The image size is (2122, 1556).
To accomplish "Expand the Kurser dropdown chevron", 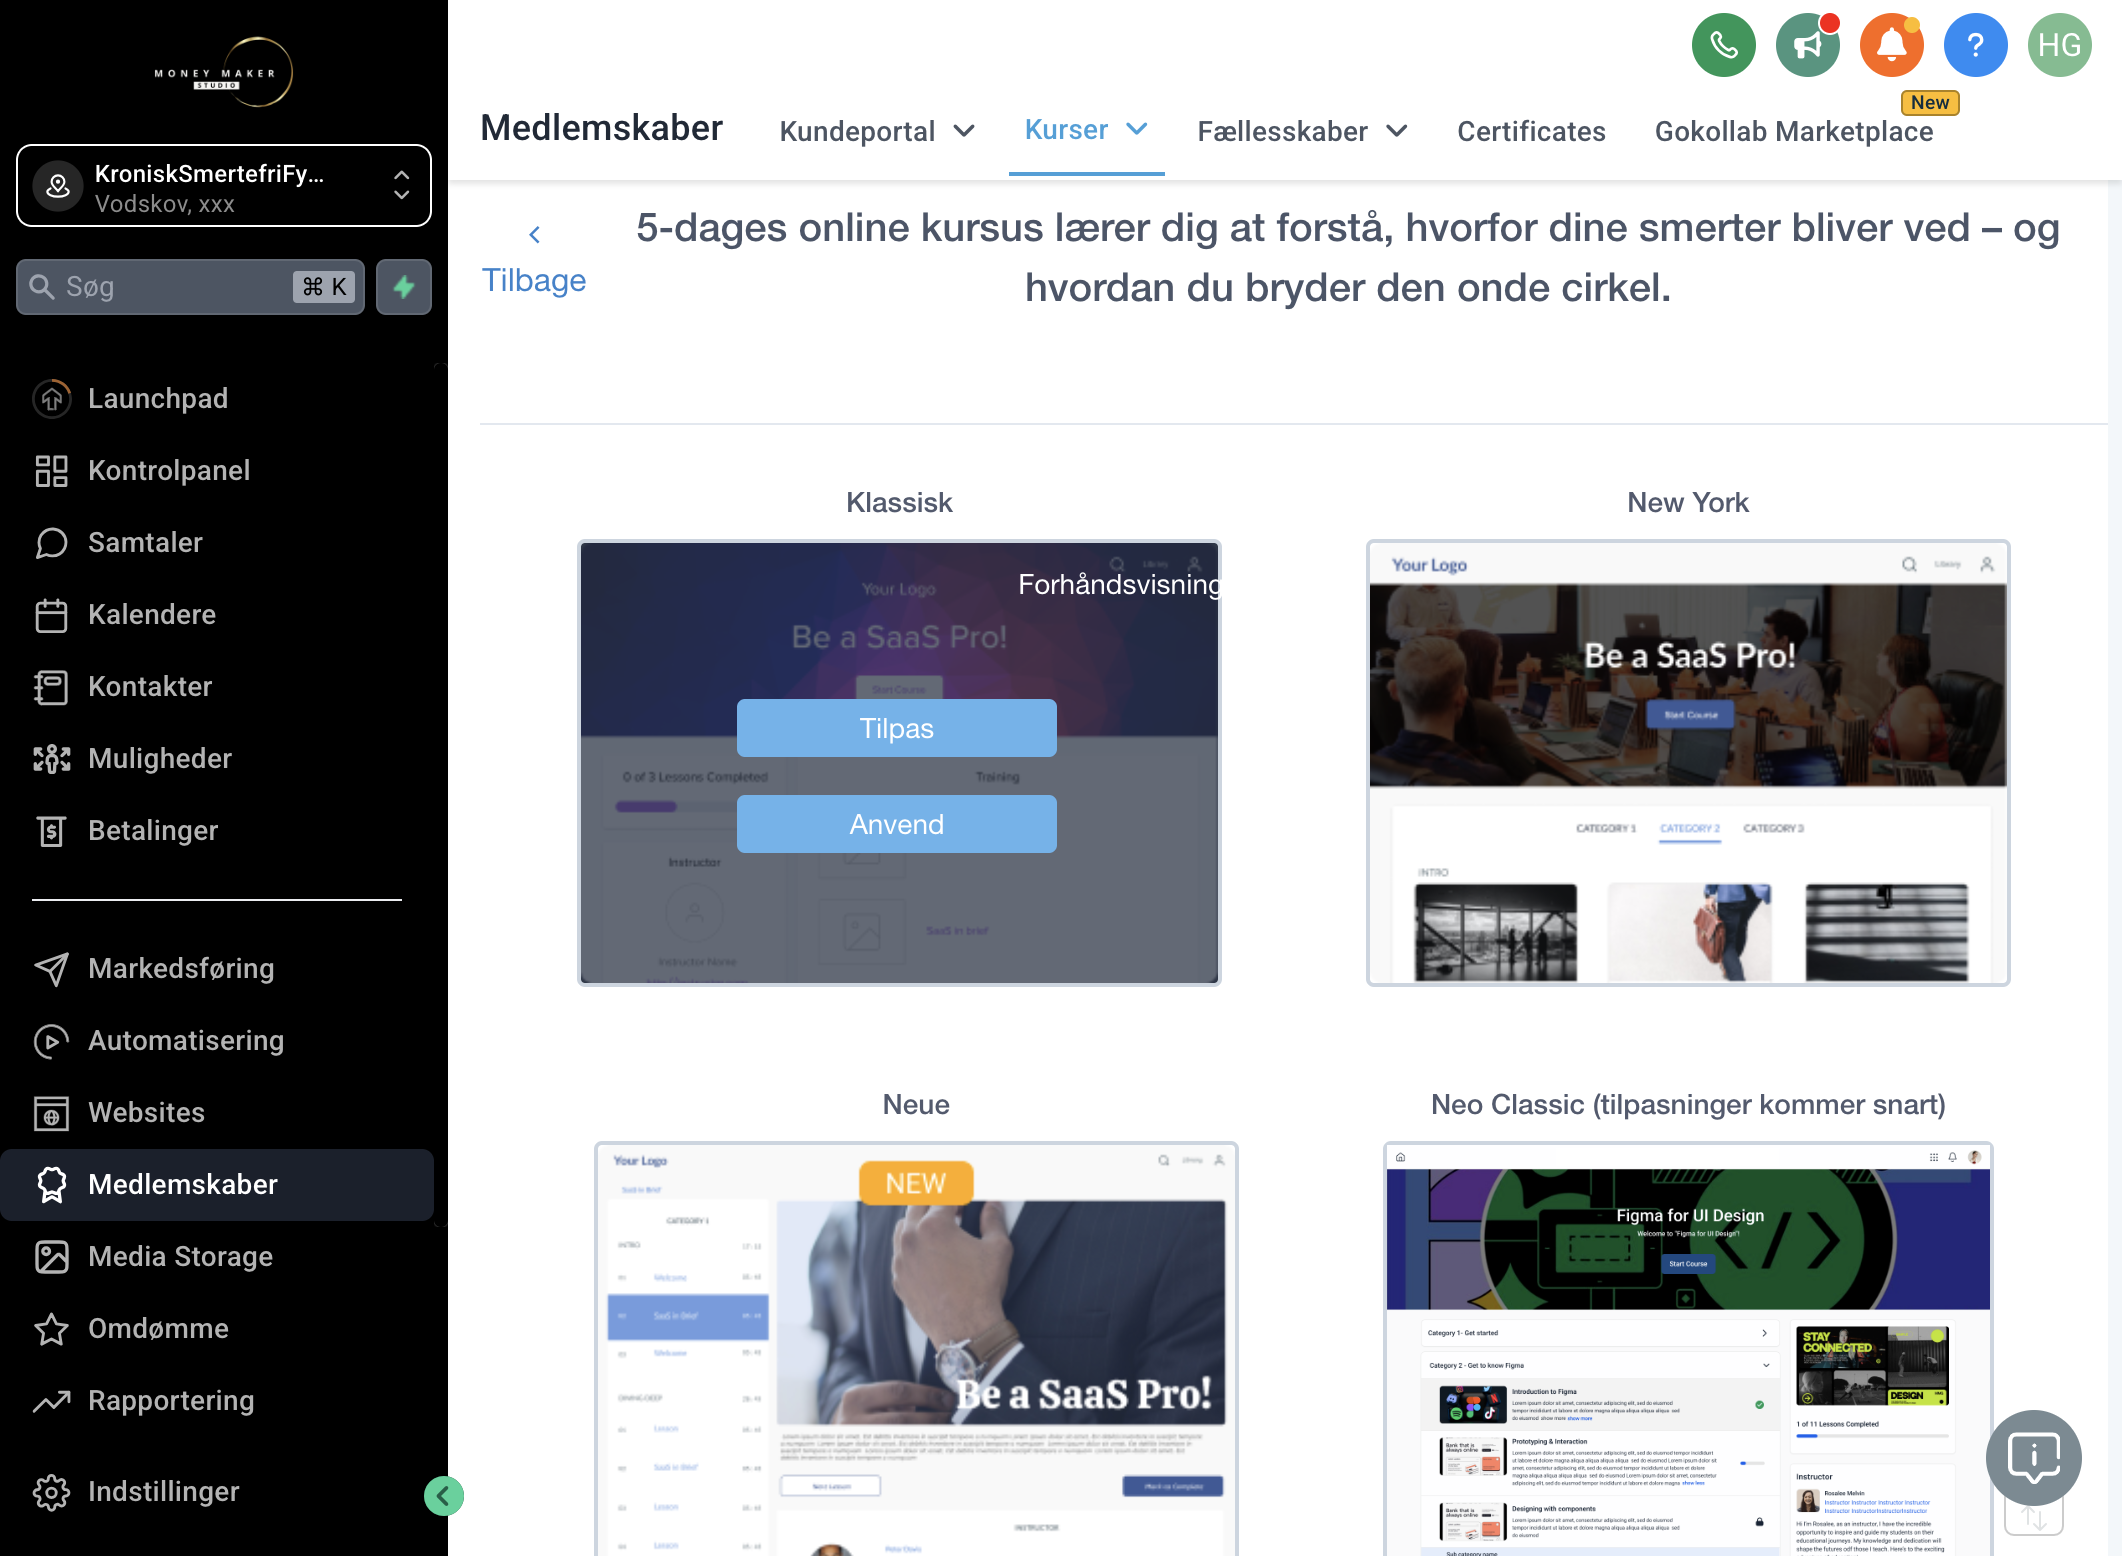I will (1137, 129).
